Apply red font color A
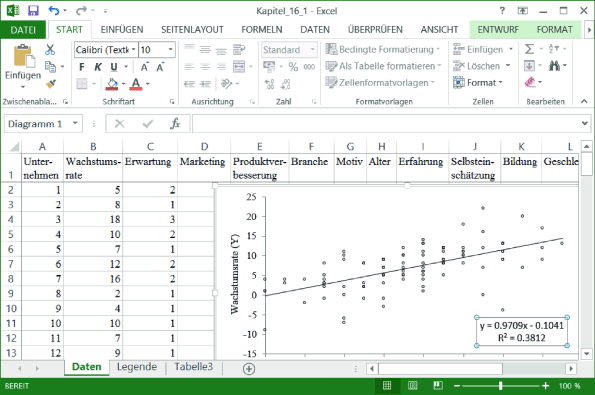The height and width of the screenshot is (395, 595). pyautogui.click(x=136, y=84)
